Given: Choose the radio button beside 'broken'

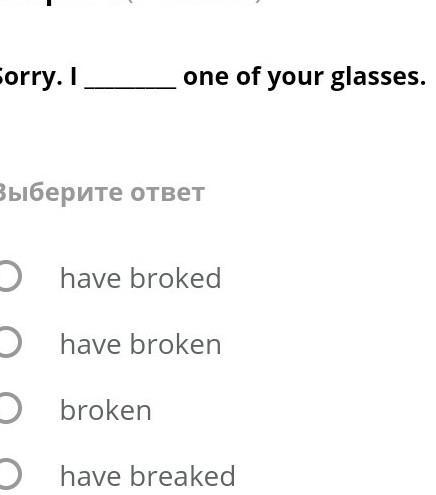Looking at the screenshot, I should click(8, 408).
